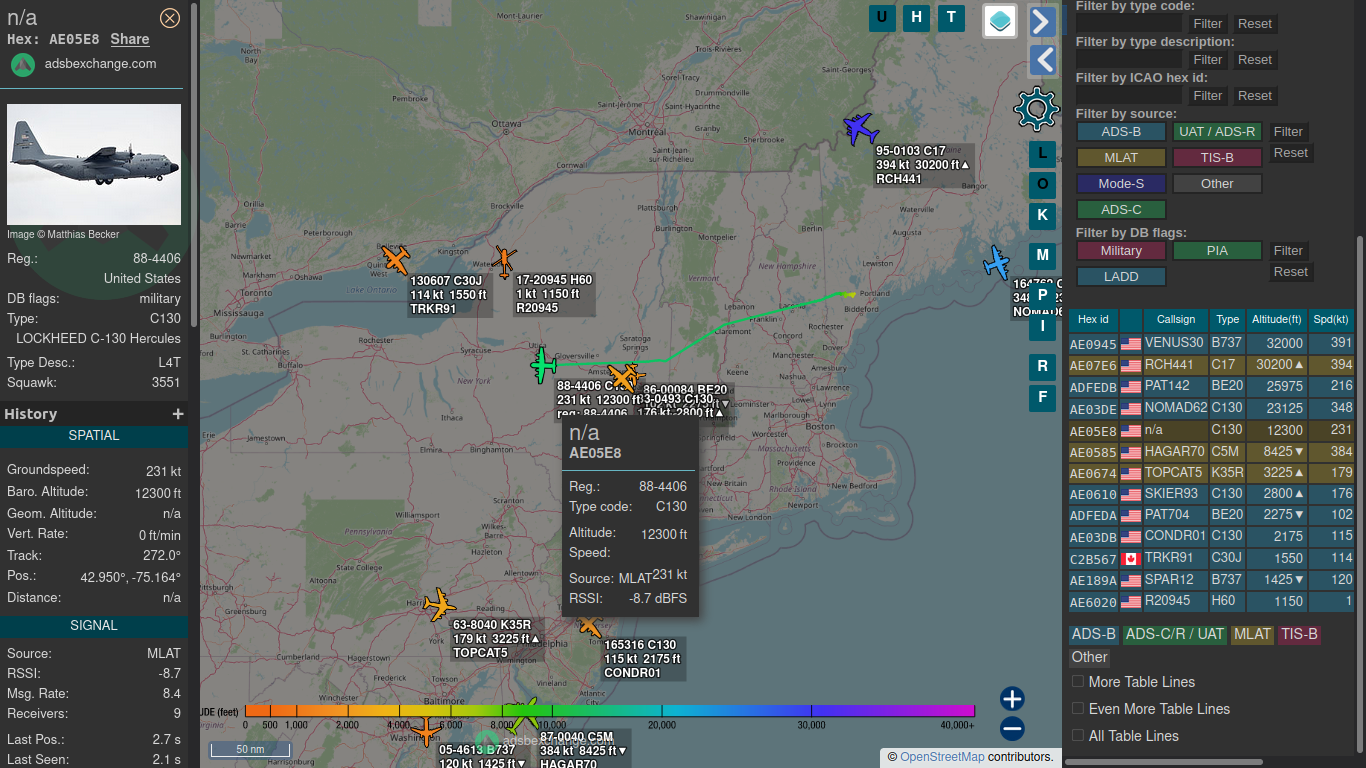Screen dimensions: 1366x768
Task: Enable All Table Lines checkbox
Action: click(1078, 735)
